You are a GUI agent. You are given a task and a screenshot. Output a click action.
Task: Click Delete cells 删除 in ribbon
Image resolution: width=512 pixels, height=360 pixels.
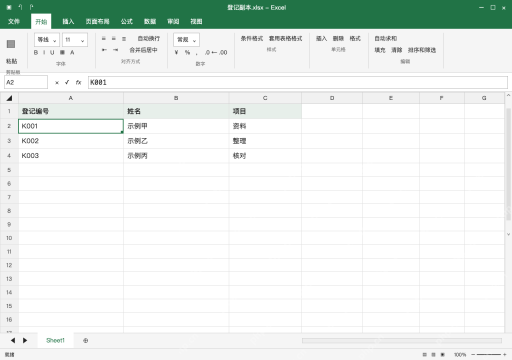pyautogui.click(x=338, y=39)
